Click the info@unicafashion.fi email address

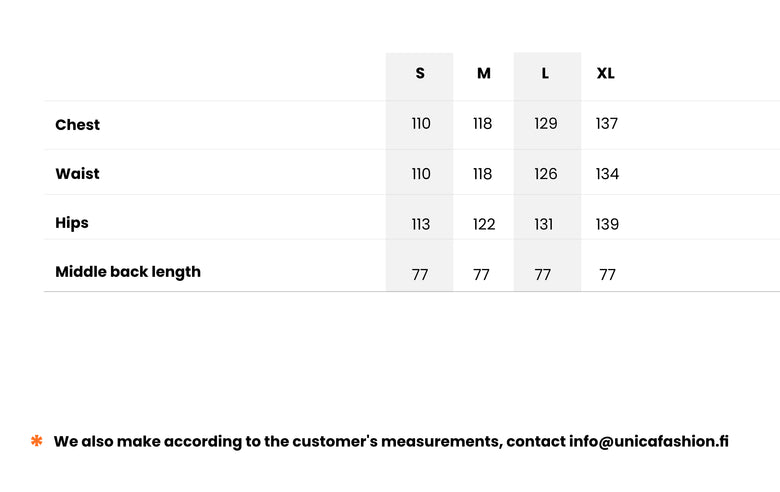(649, 441)
